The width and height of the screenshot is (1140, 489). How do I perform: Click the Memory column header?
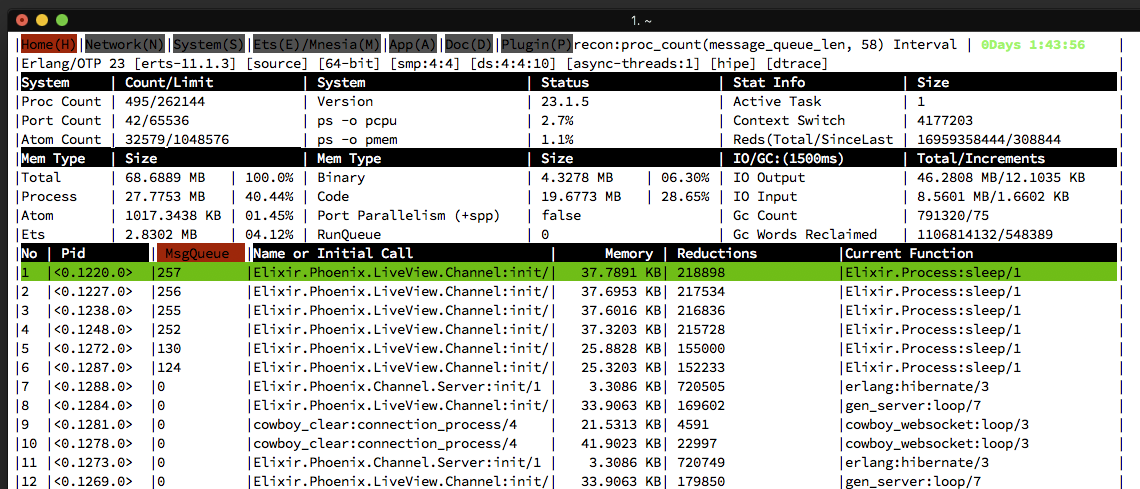[629, 254]
